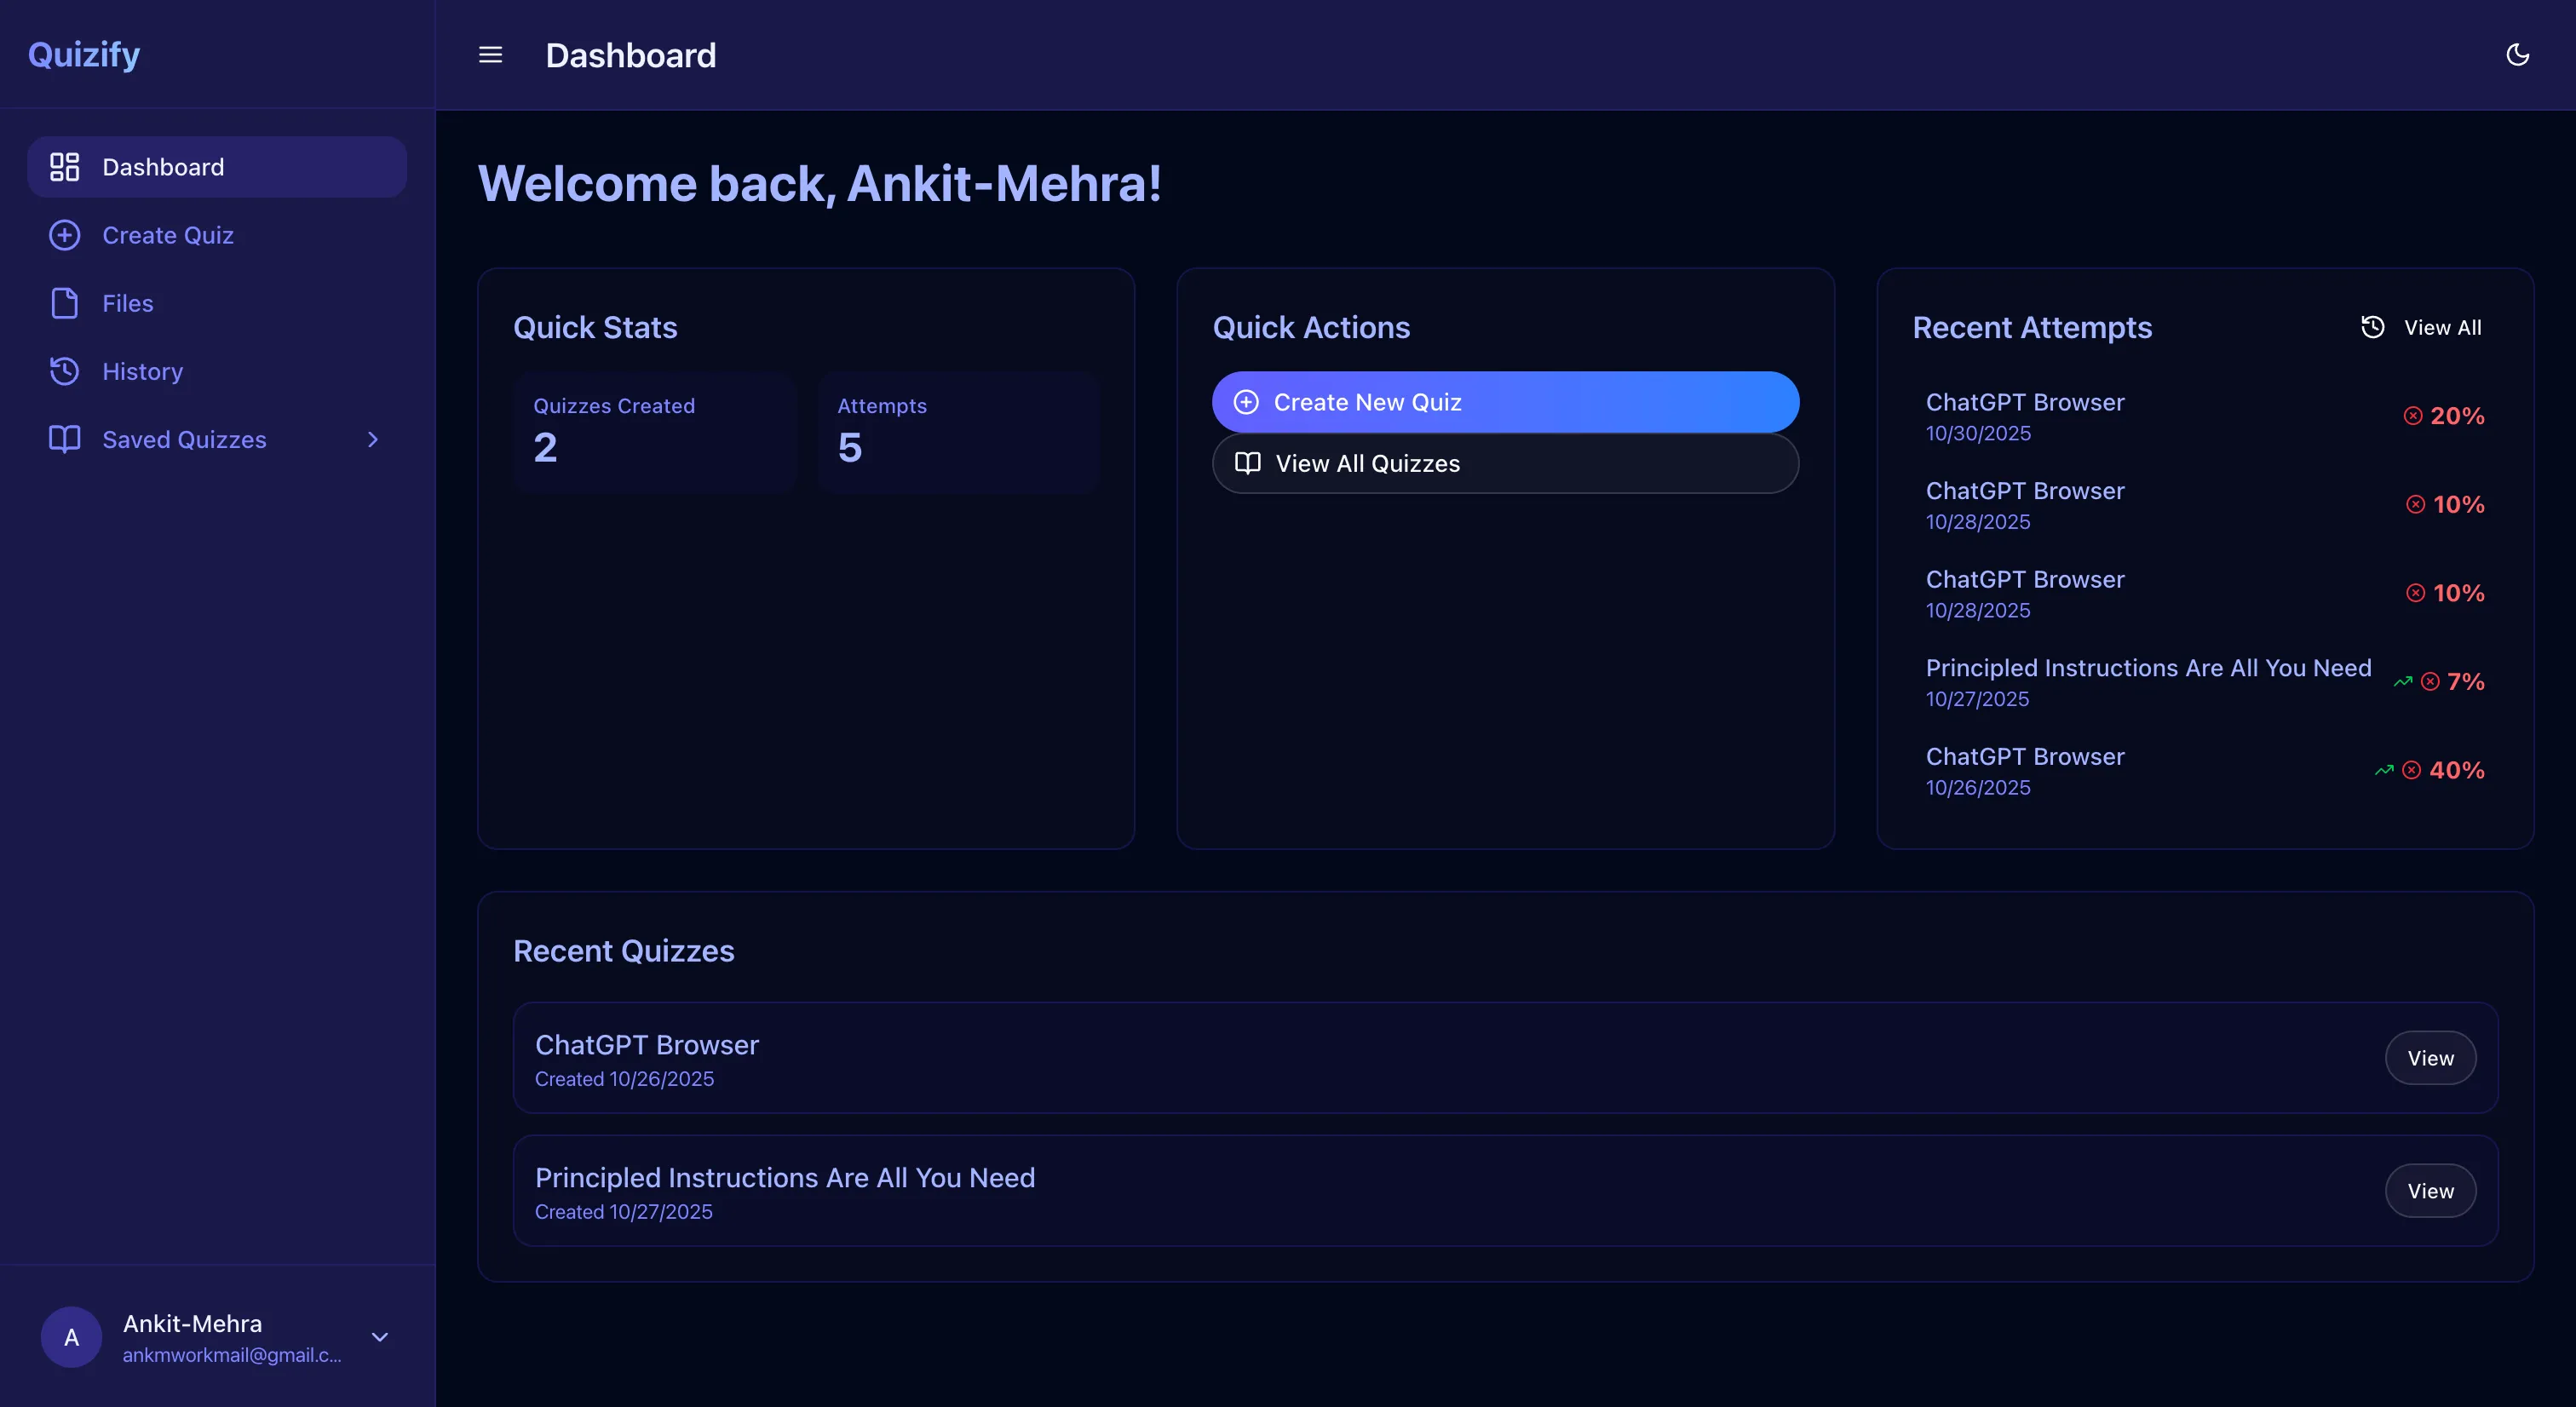Open the Files section in sidebar
The width and height of the screenshot is (2576, 1407).
(127, 303)
